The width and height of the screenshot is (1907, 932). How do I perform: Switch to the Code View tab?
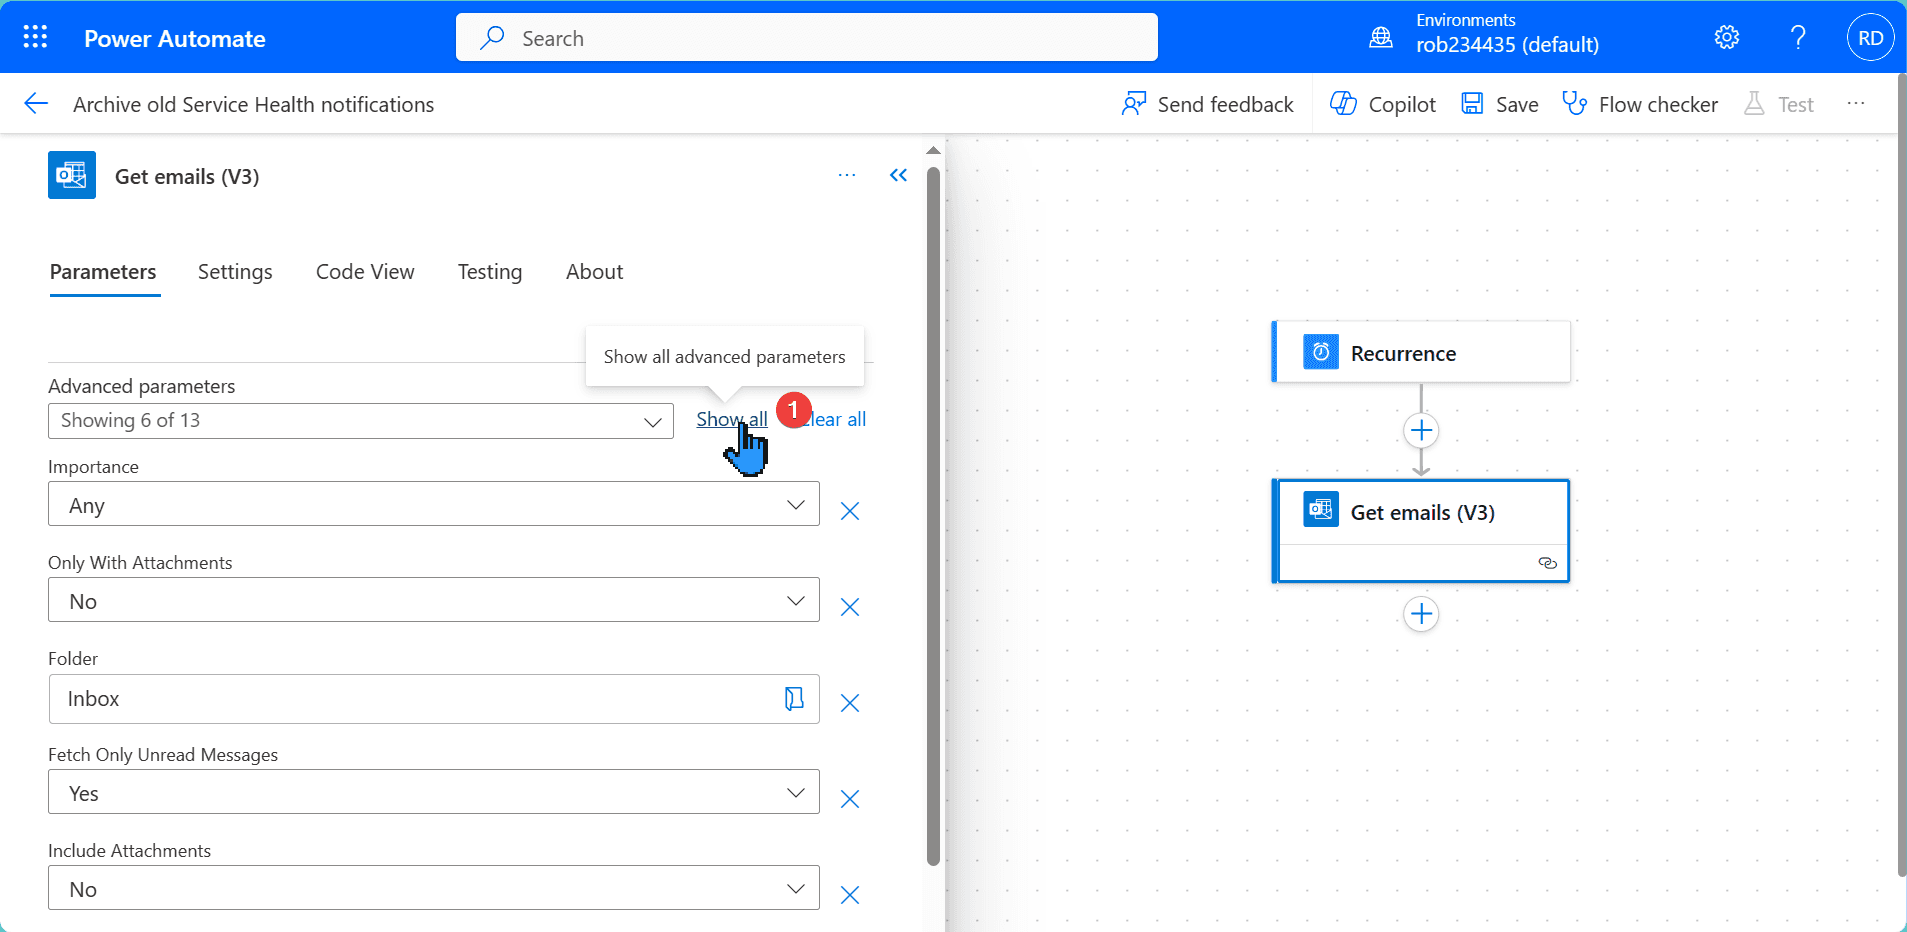click(365, 272)
